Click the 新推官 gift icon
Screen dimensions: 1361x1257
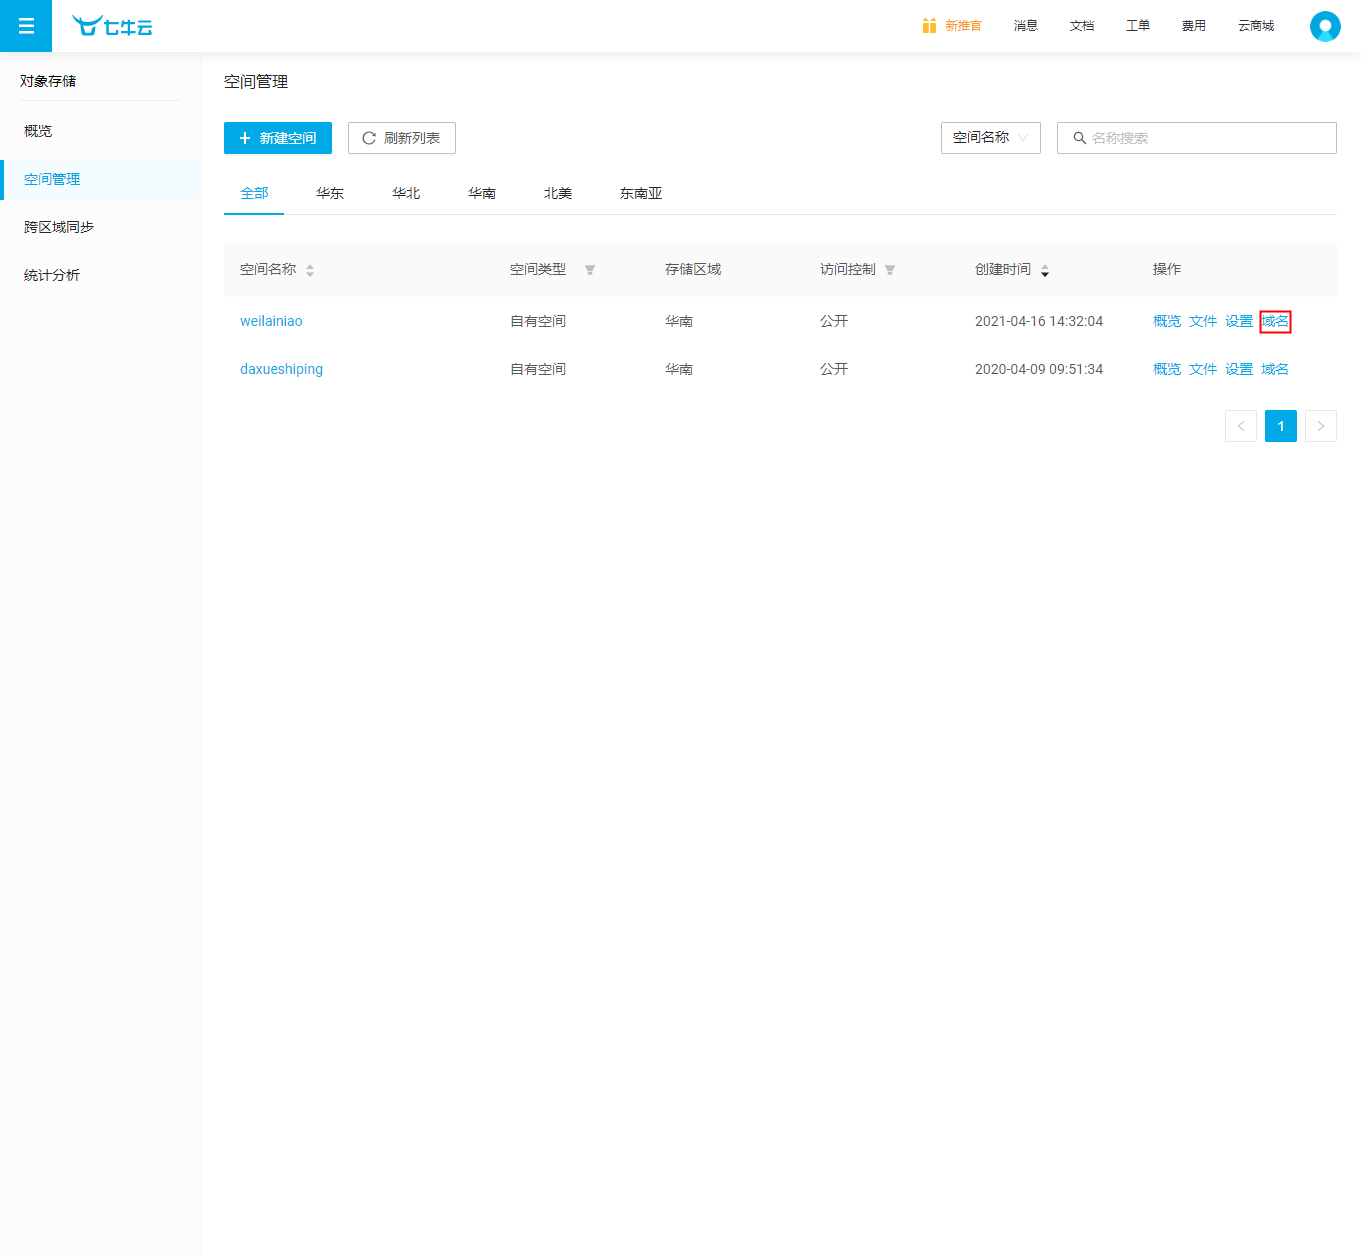pyautogui.click(x=929, y=26)
